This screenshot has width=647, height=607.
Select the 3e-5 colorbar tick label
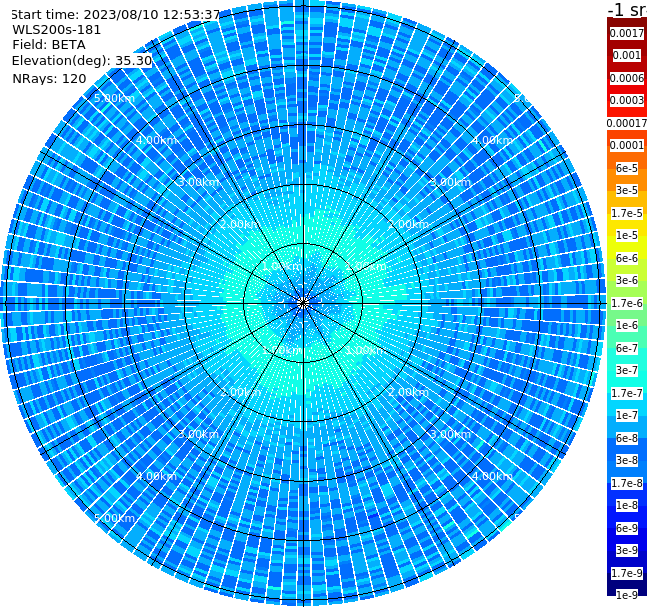(627, 190)
